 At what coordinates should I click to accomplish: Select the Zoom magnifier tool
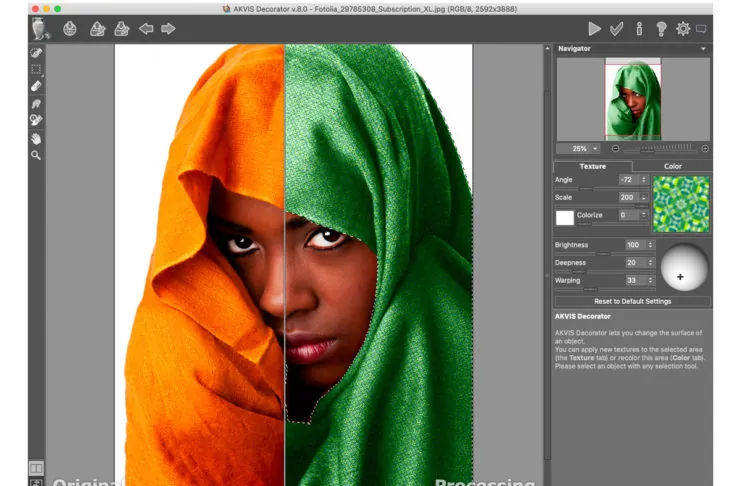click(x=36, y=155)
